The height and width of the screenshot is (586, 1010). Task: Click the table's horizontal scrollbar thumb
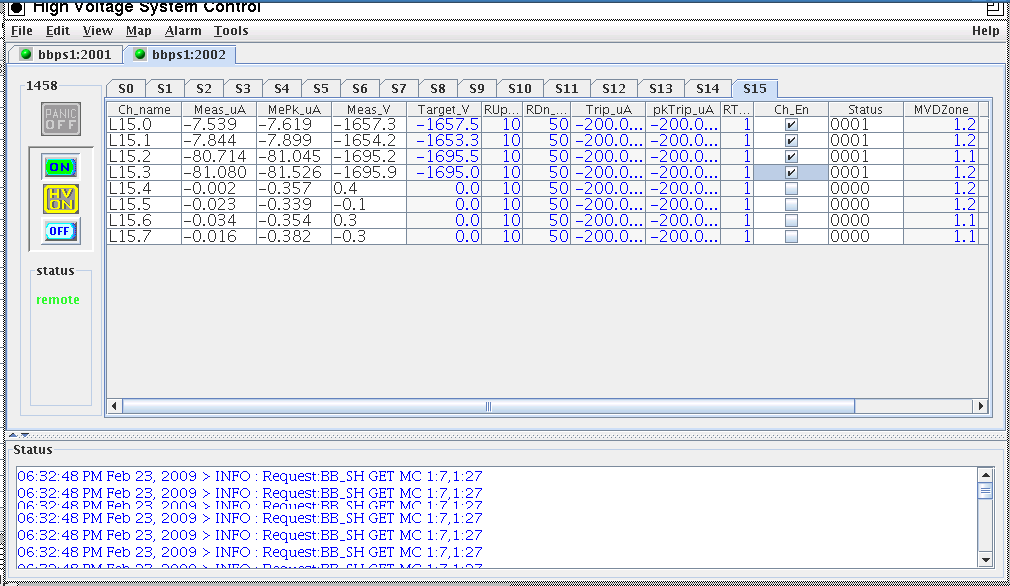[488, 406]
